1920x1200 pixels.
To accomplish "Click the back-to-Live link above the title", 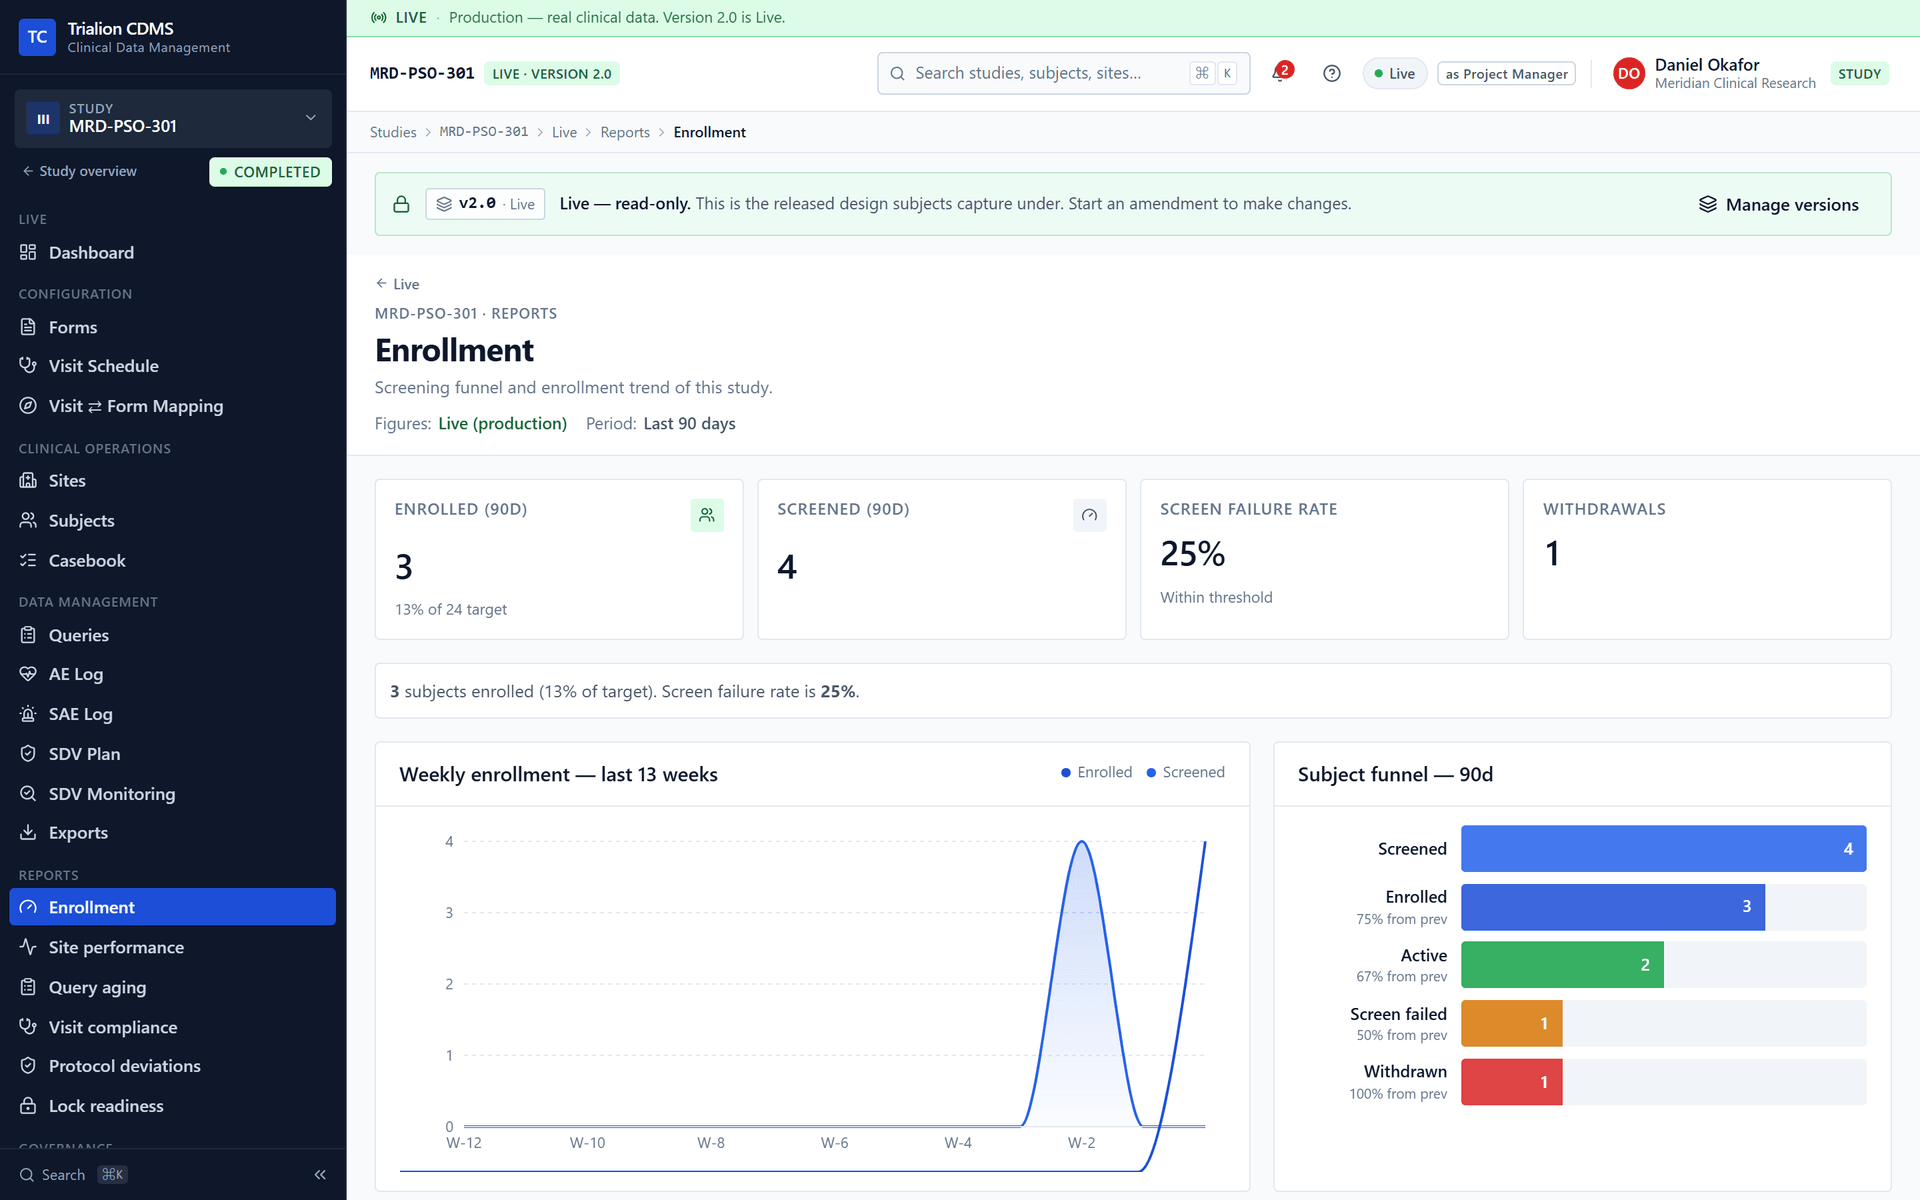I will 397,284.
